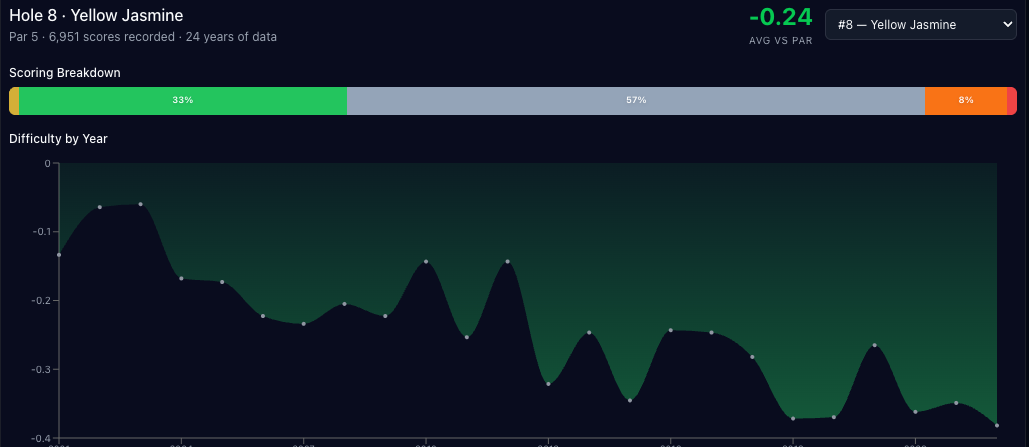Click the AVG VS PAR label
The image size is (1029, 447).
pos(780,41)
